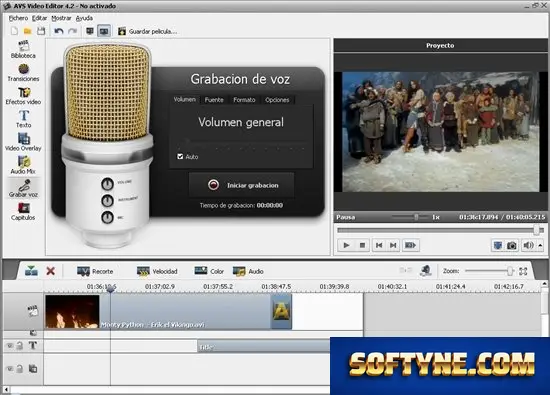Expand the volume dropdown arrow beside the speaker

[540, 245]
